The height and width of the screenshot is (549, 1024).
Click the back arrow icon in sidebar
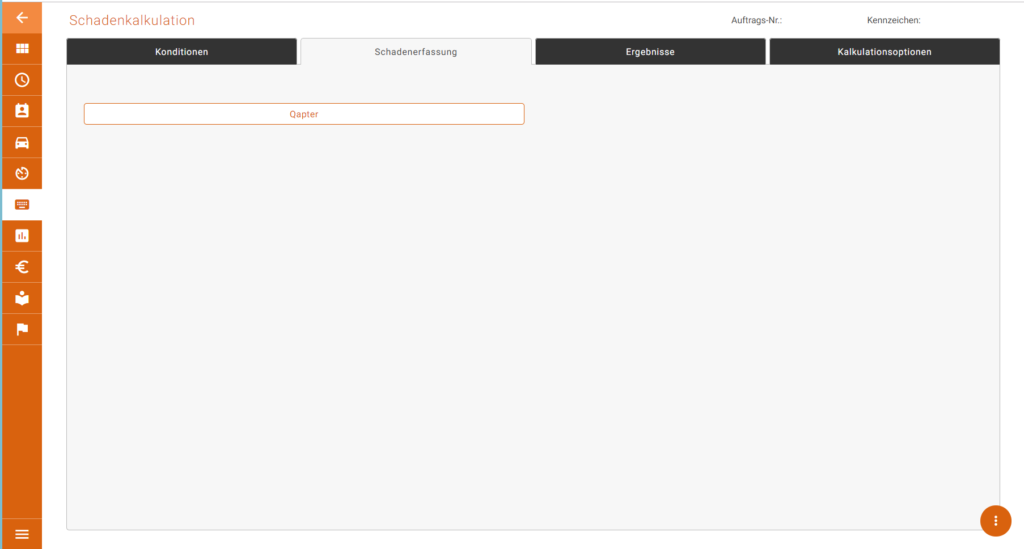(22, 18)
